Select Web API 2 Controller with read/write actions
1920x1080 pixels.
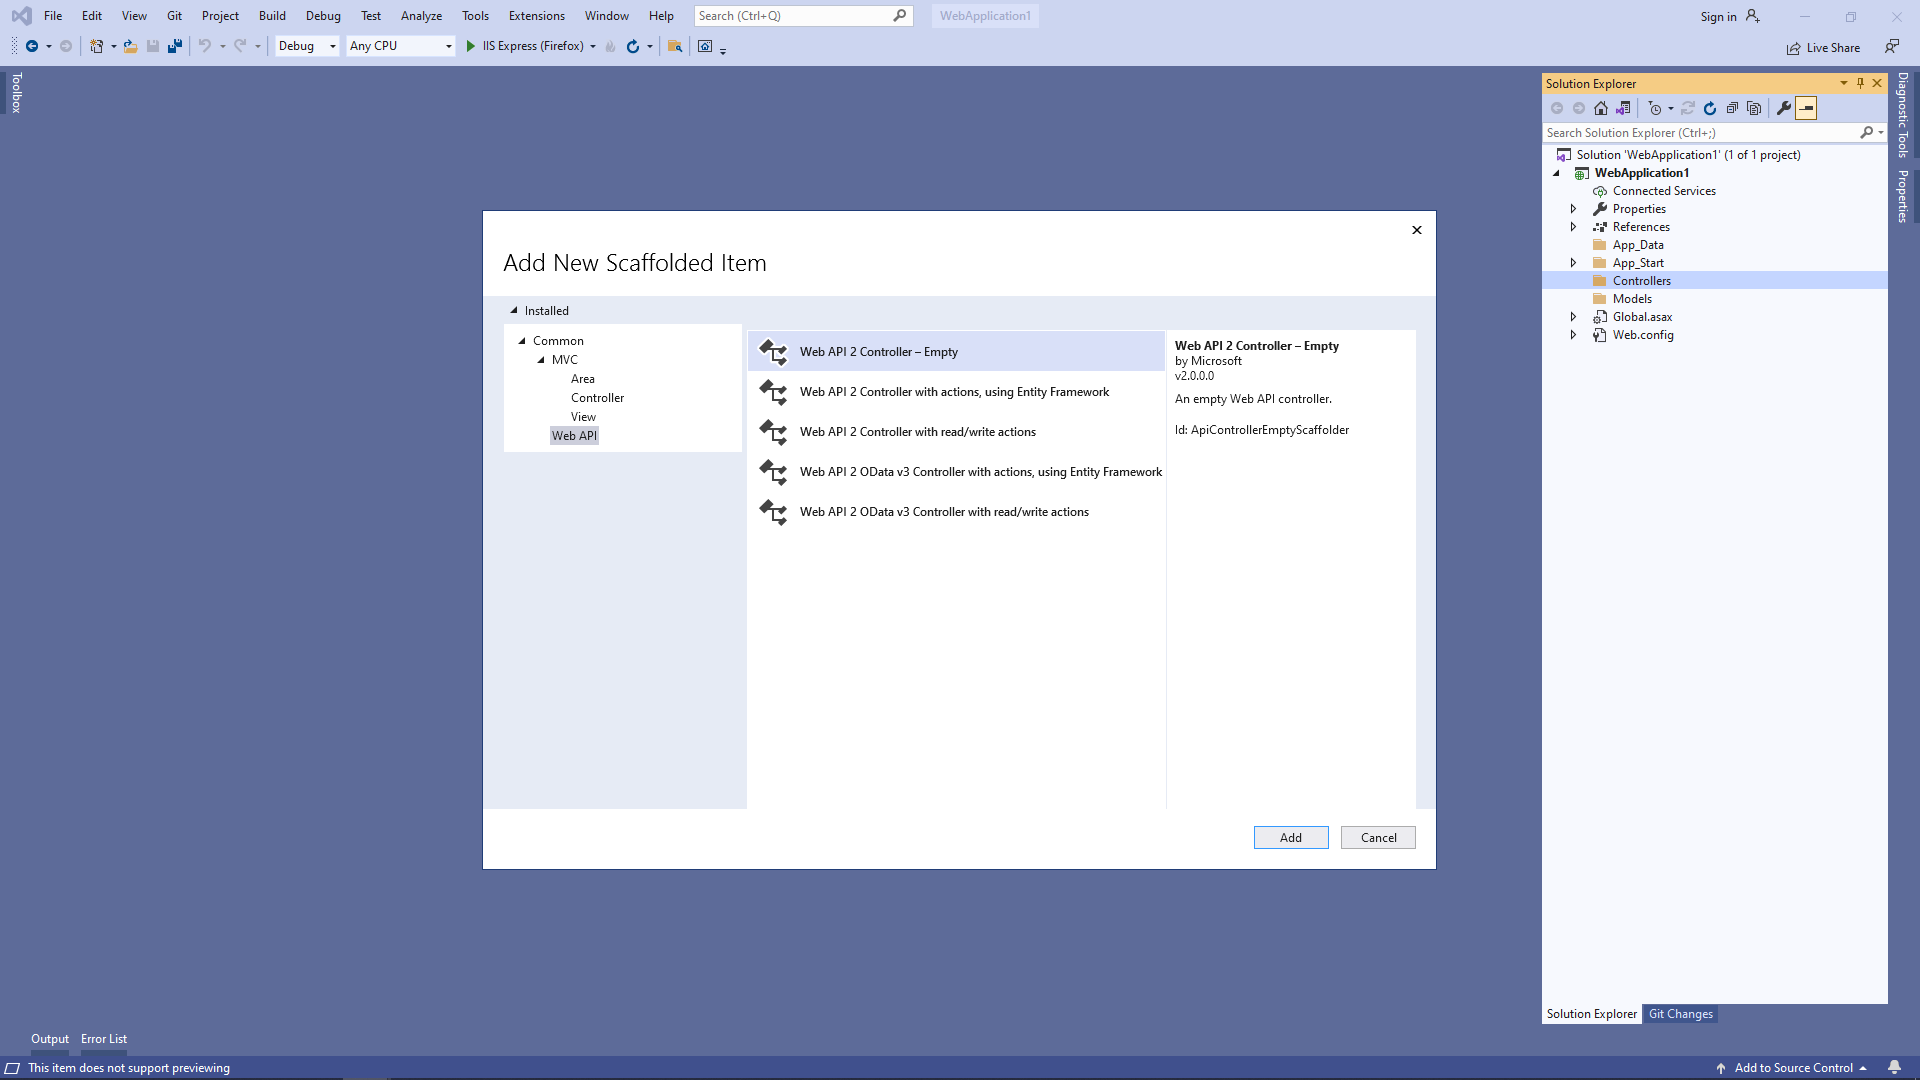coord(917,432)
